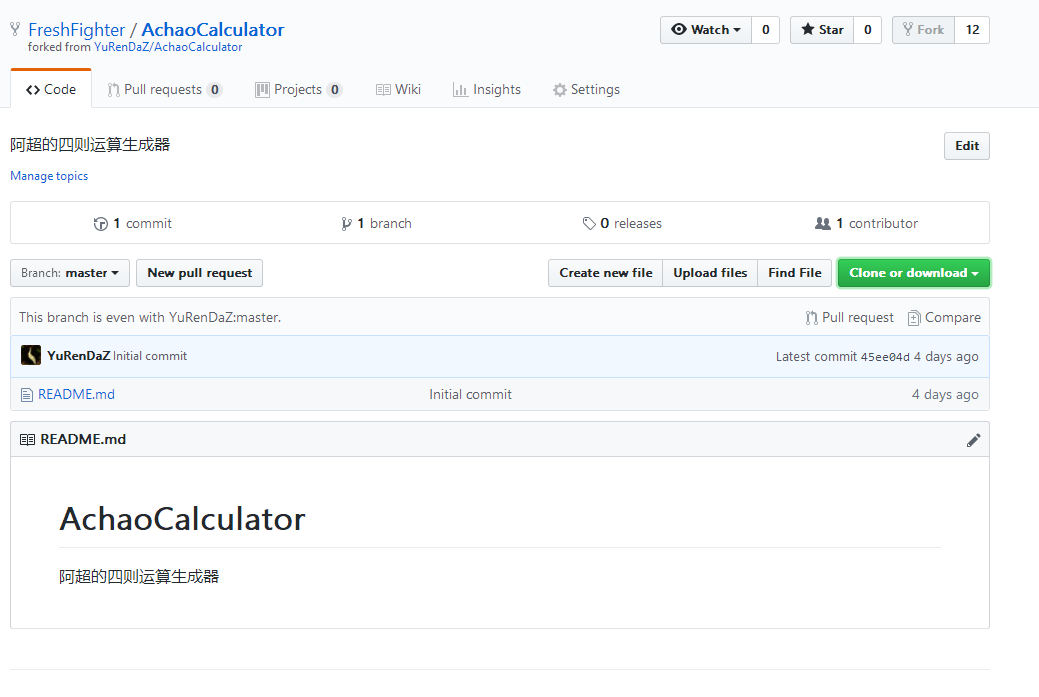Click the Fork button
1039x697 pixels.
923,30
